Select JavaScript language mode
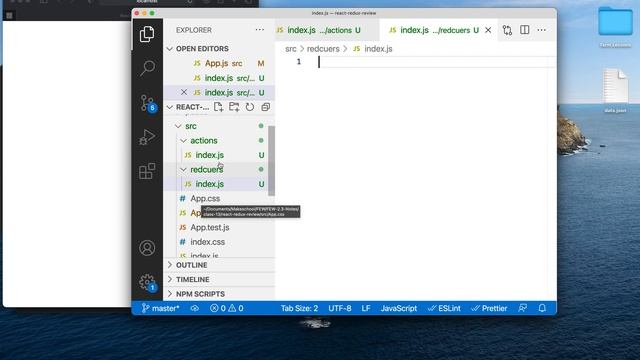Viewport: 640px width, 360px height. 399,308
